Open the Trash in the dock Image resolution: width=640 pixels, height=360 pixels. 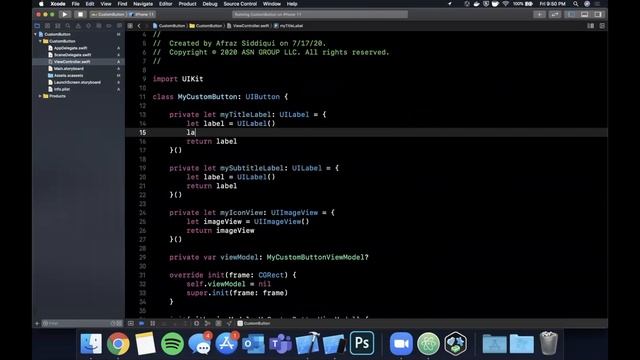(x=548, y=343)
